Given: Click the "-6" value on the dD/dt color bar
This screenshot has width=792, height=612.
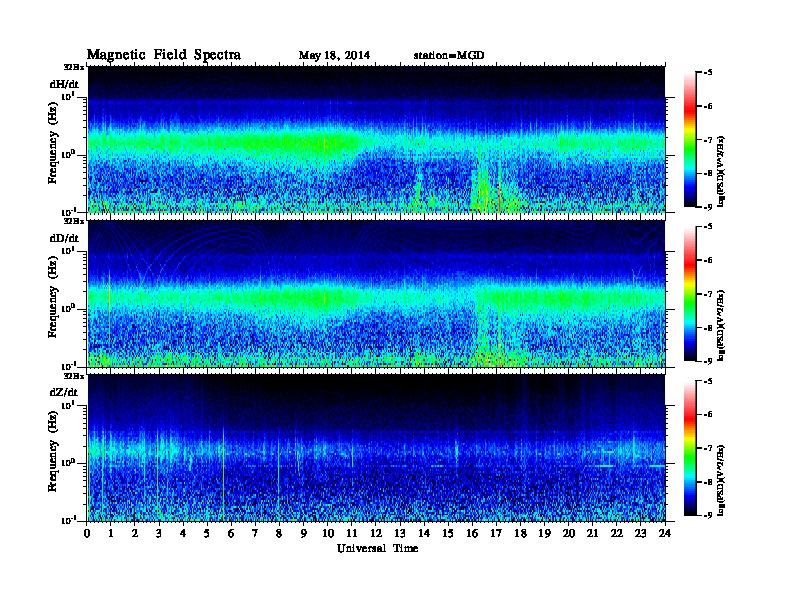Looking at the screenshot, I should pos(708,260).
